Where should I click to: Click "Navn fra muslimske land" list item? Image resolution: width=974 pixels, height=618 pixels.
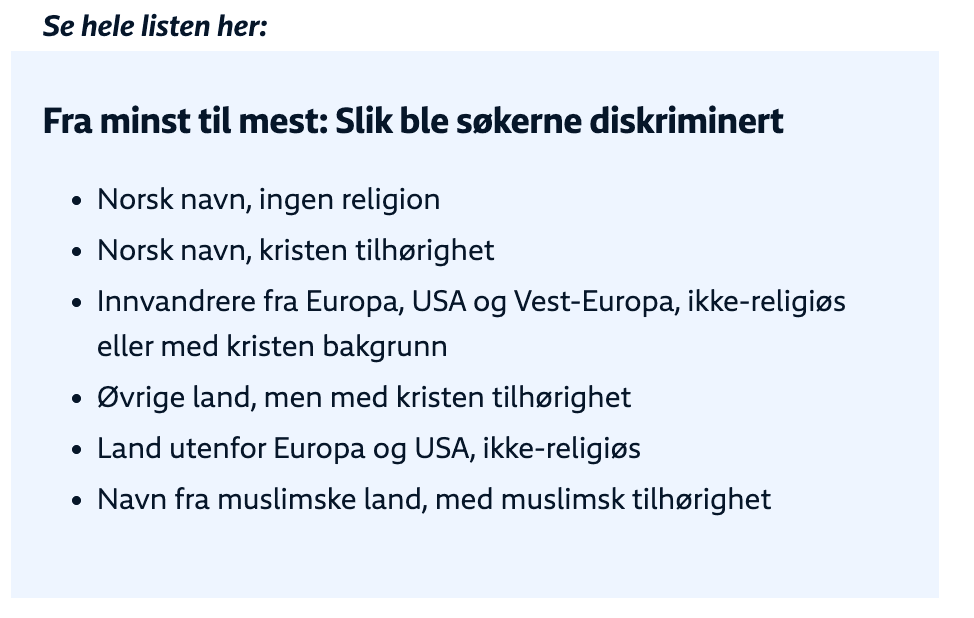tap(434, 499)
